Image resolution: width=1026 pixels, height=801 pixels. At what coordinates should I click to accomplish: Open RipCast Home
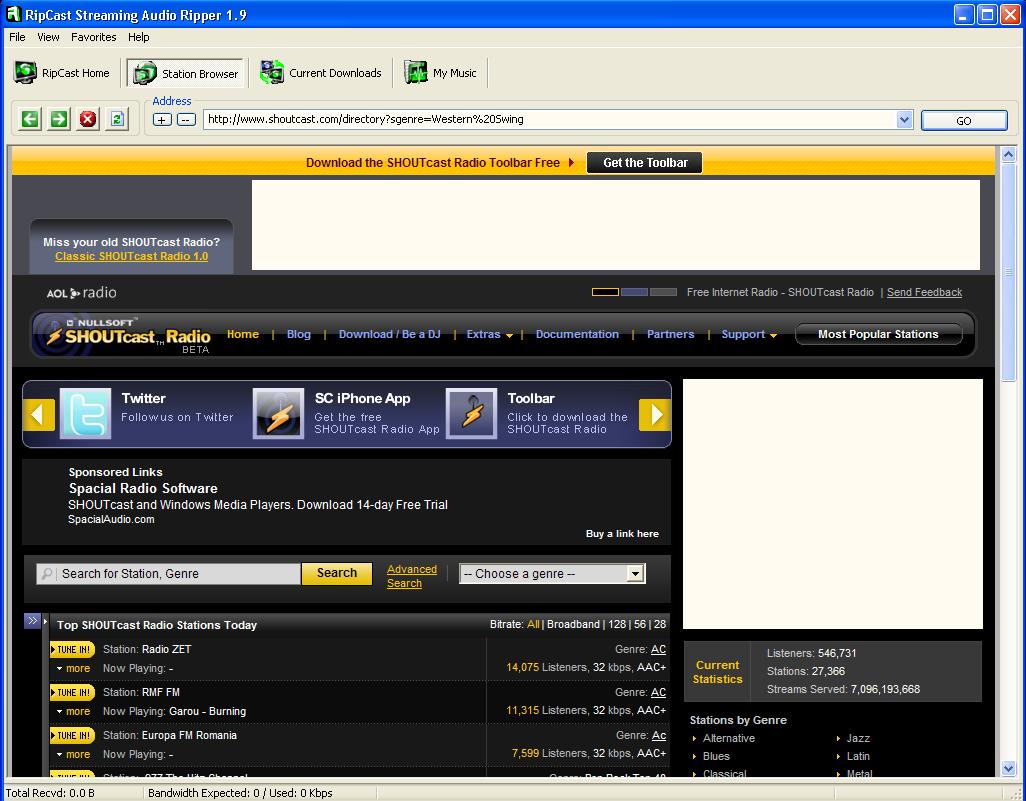tap(62, 73)
